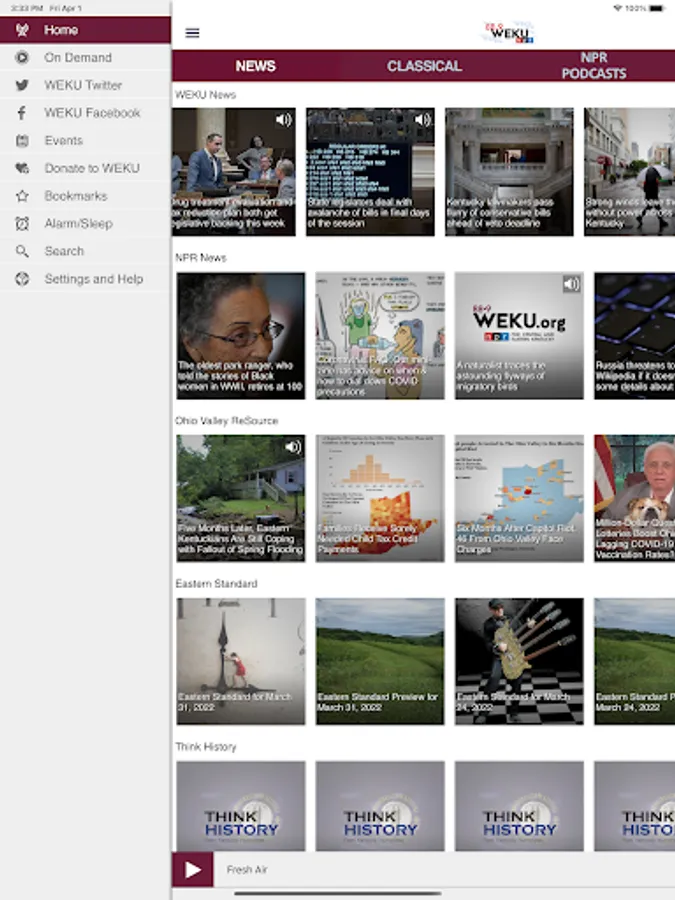675x900 pixels.
Task: Open Eastern Standard Preview for March 31
Action: coord(380,661)
